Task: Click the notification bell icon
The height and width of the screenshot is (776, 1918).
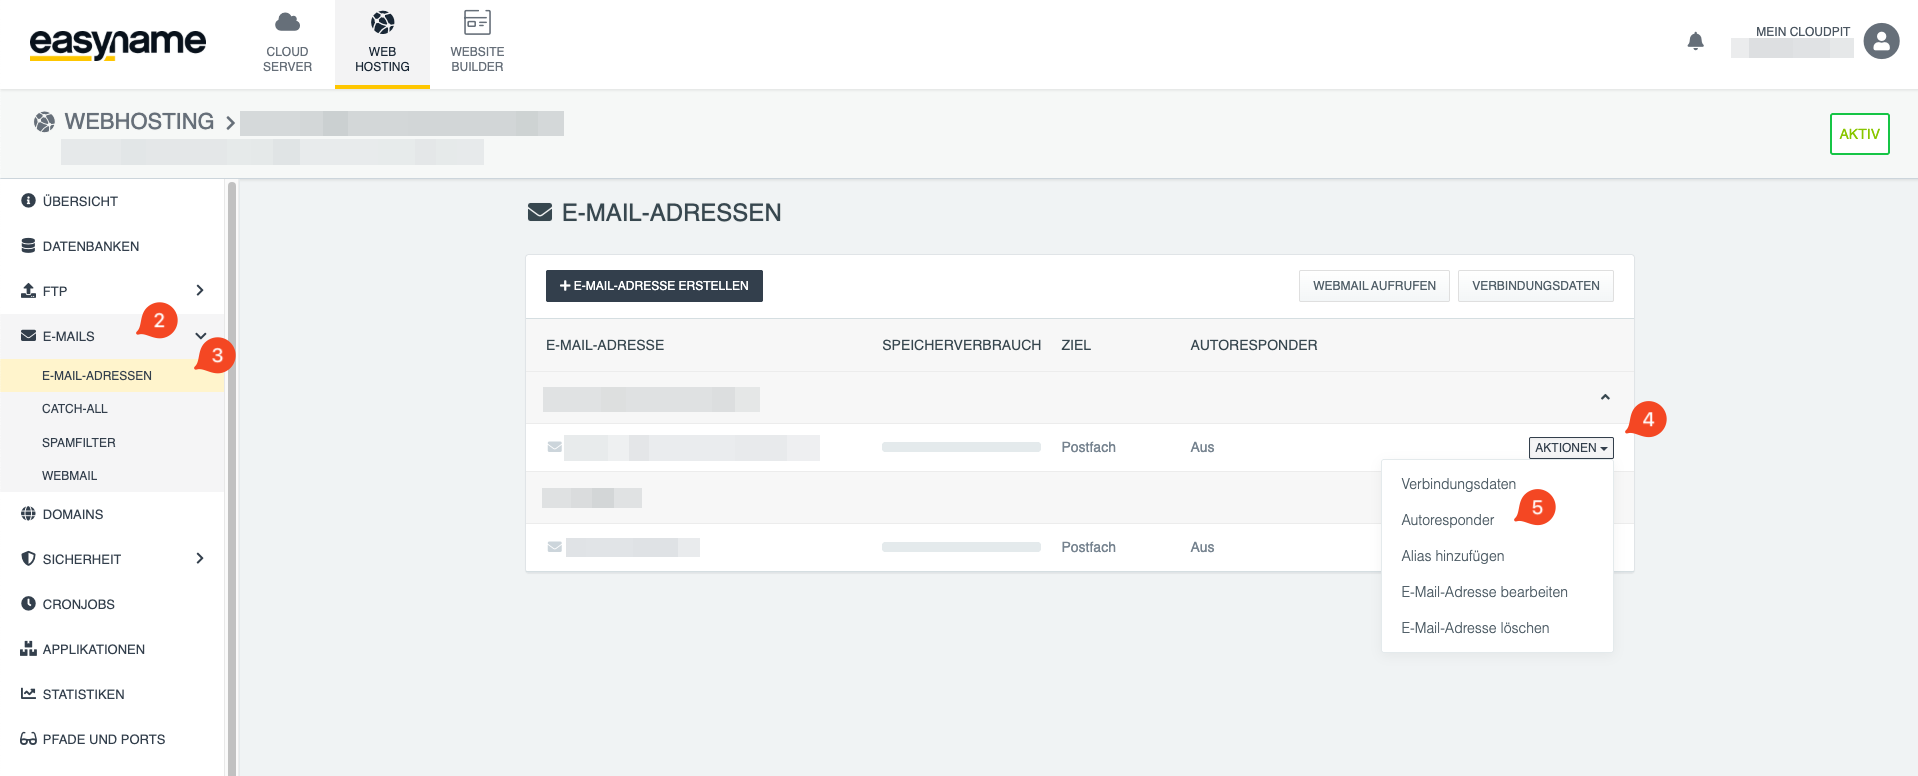Action: point(1695,41)
